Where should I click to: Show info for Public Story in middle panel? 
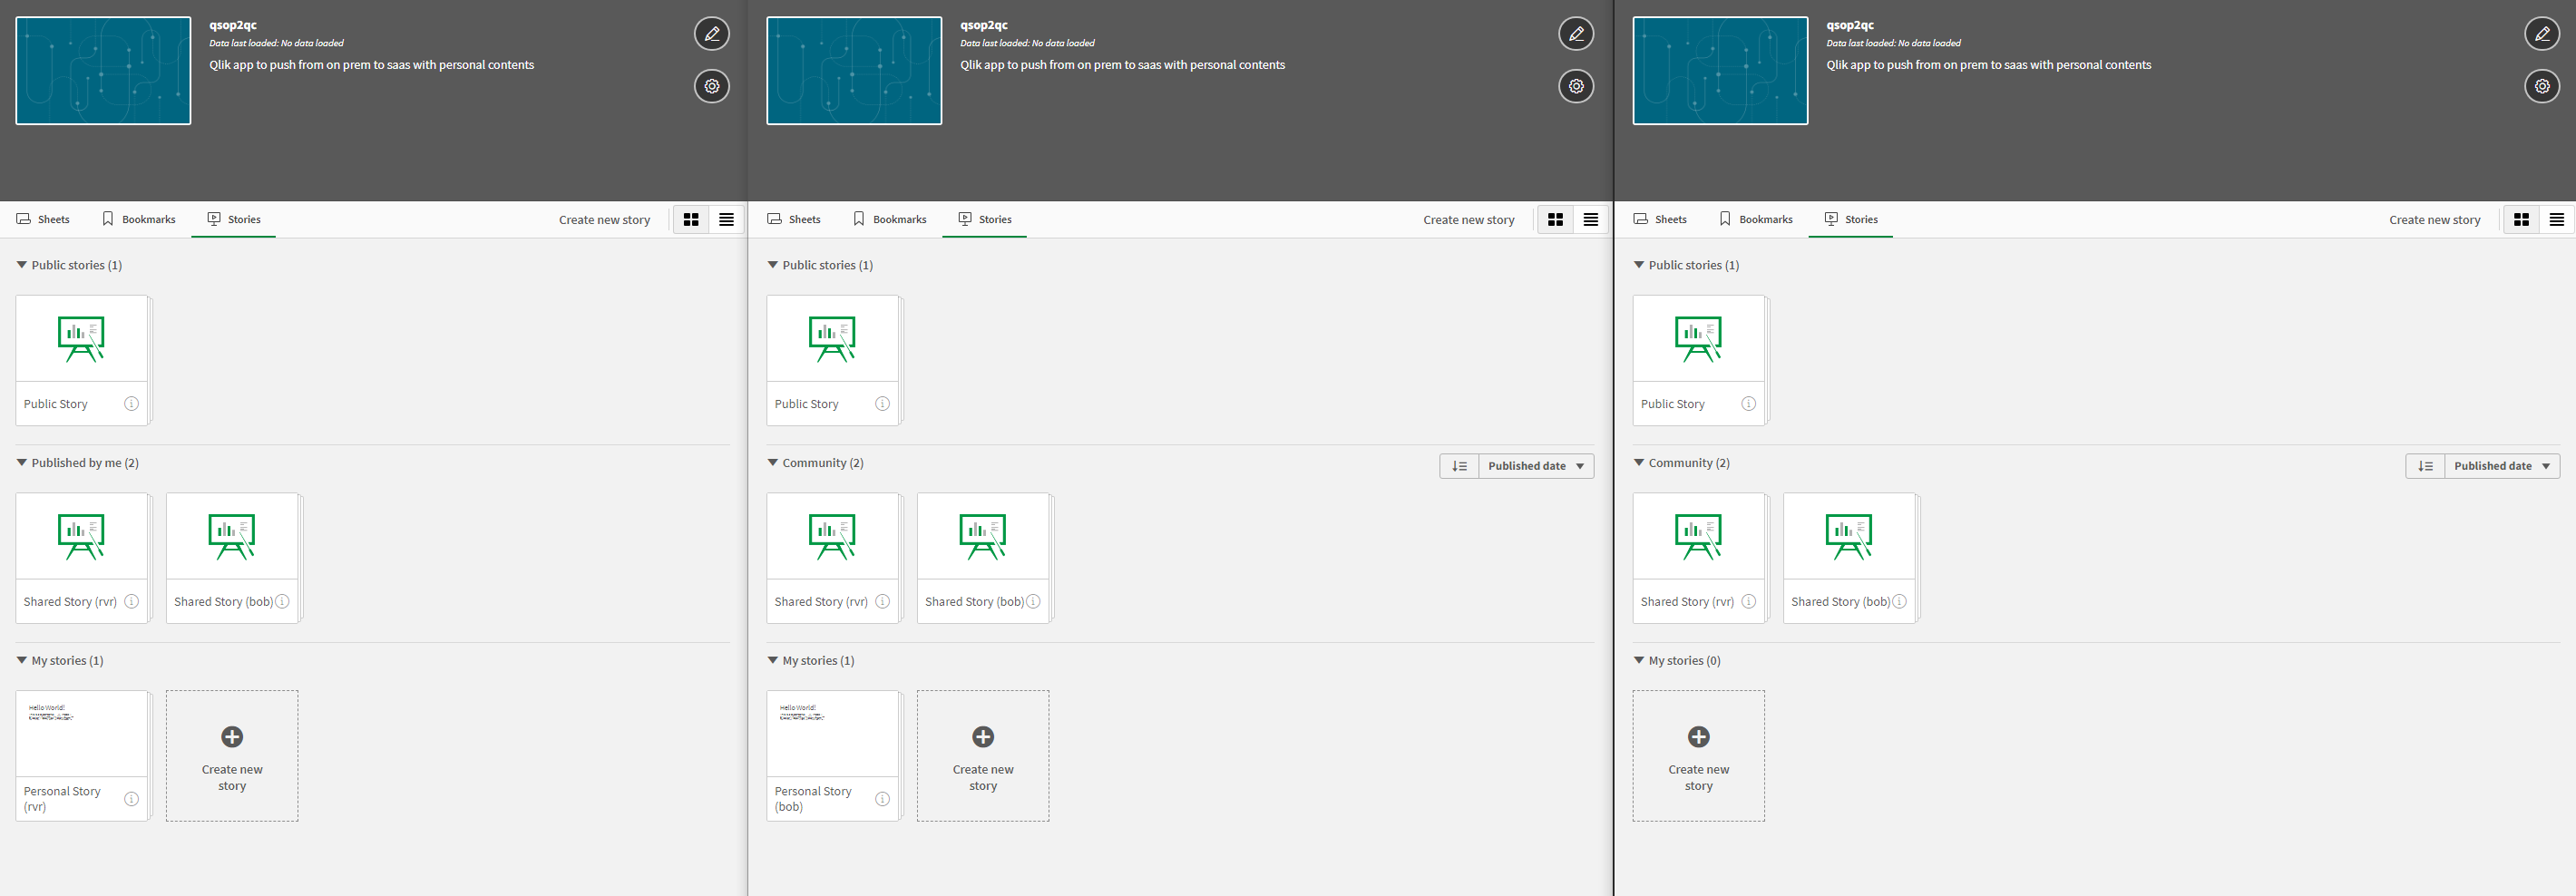click(x=882, y=404)
